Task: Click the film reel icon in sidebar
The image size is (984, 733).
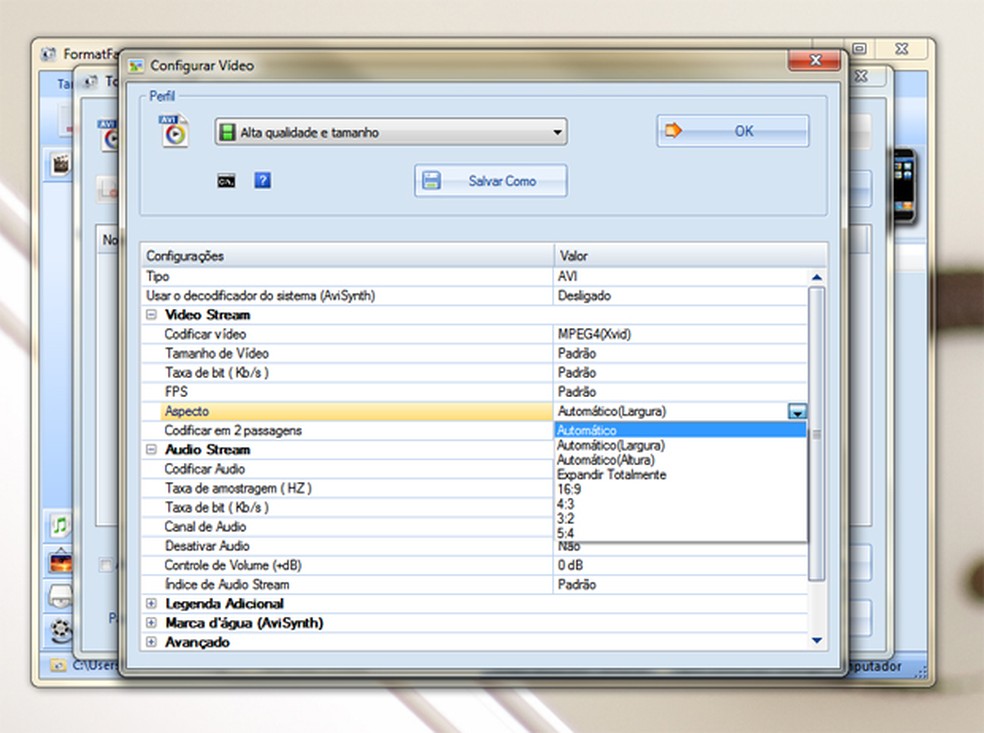Action: [x=61, y=630]
